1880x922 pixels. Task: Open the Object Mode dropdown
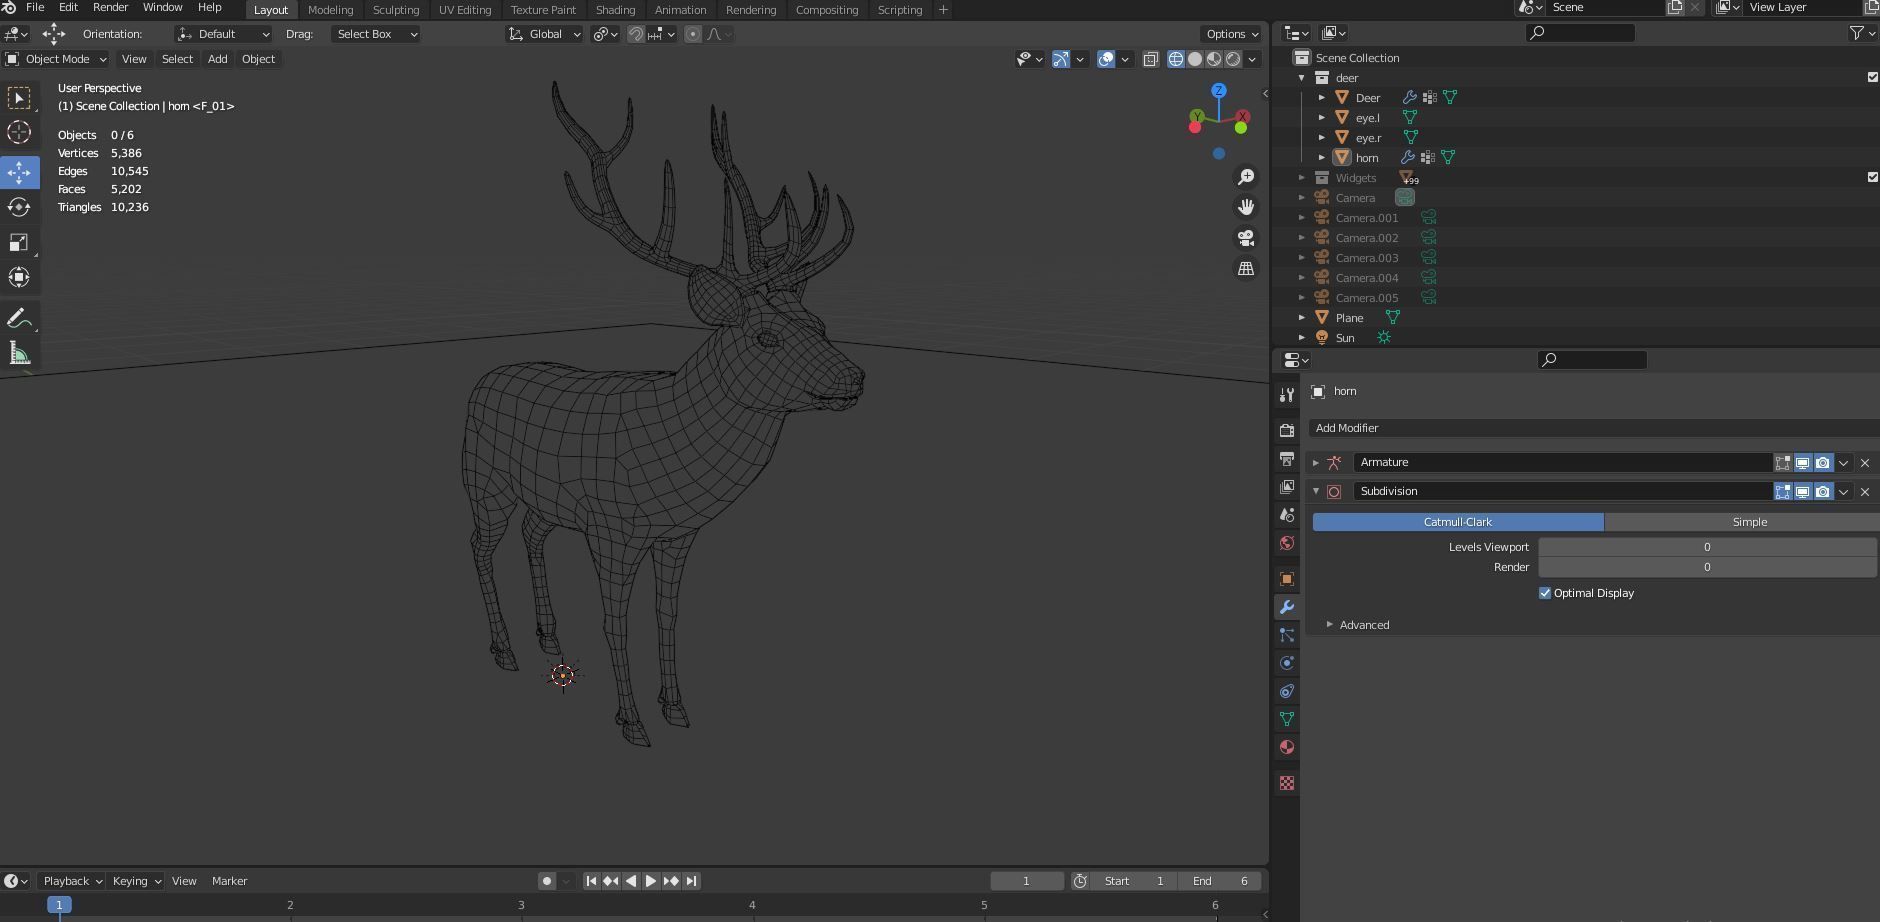point(56,59)
